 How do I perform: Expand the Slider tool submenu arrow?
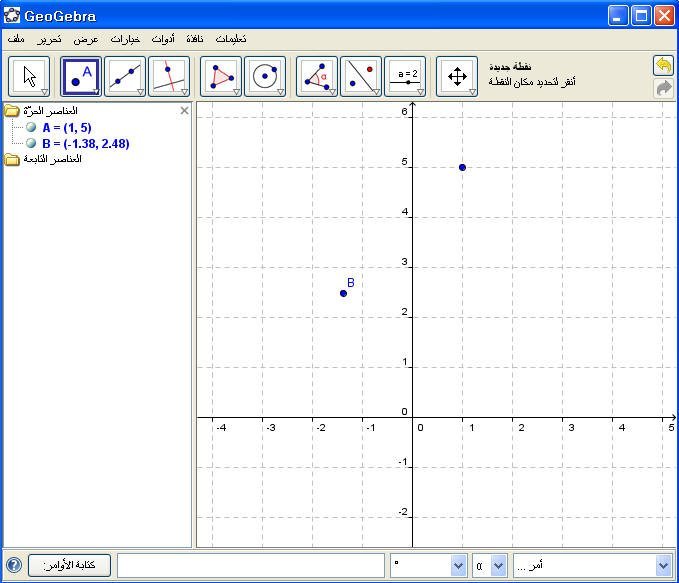point(420,92)
